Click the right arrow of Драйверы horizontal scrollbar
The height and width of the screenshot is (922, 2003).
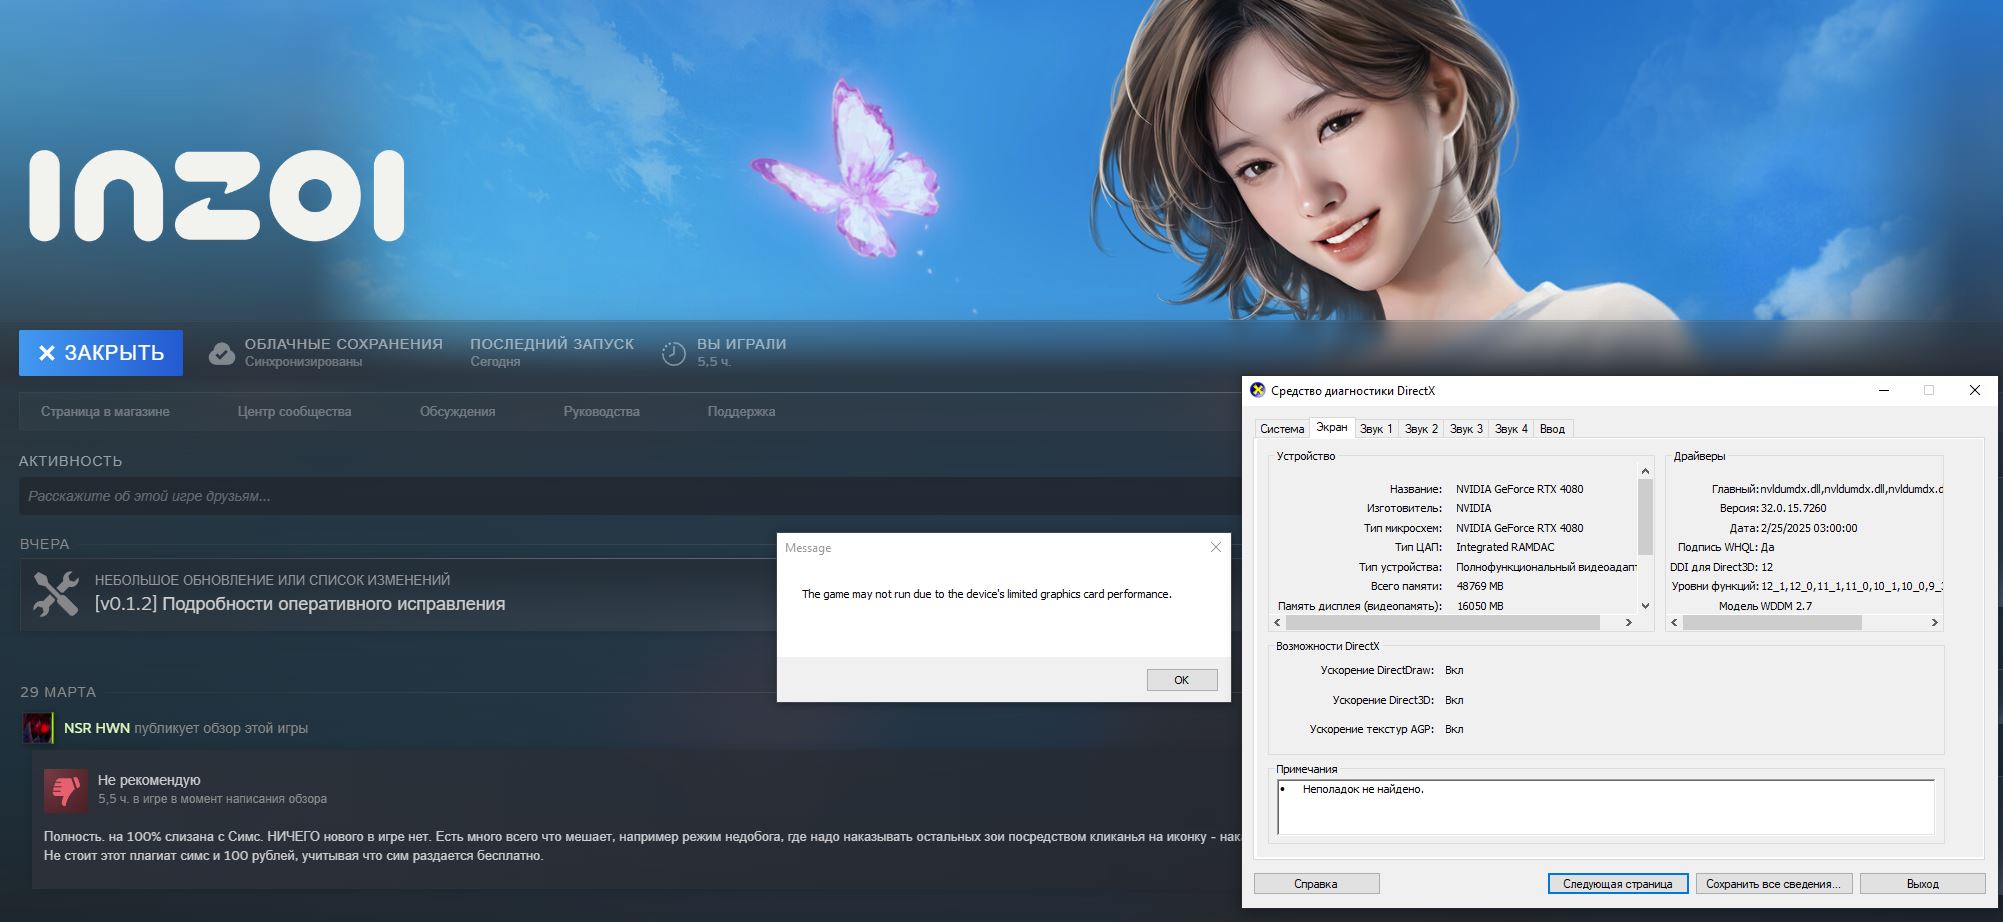1935,622
